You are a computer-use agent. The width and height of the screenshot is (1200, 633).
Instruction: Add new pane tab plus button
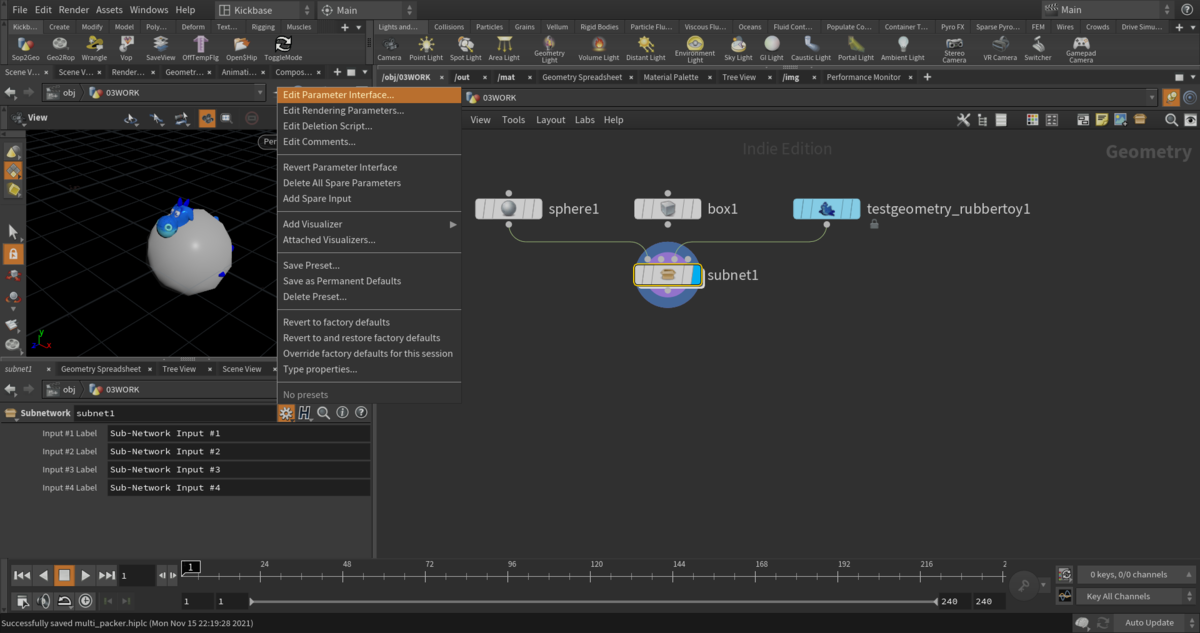pyautogui.click(x=927, y=77)
